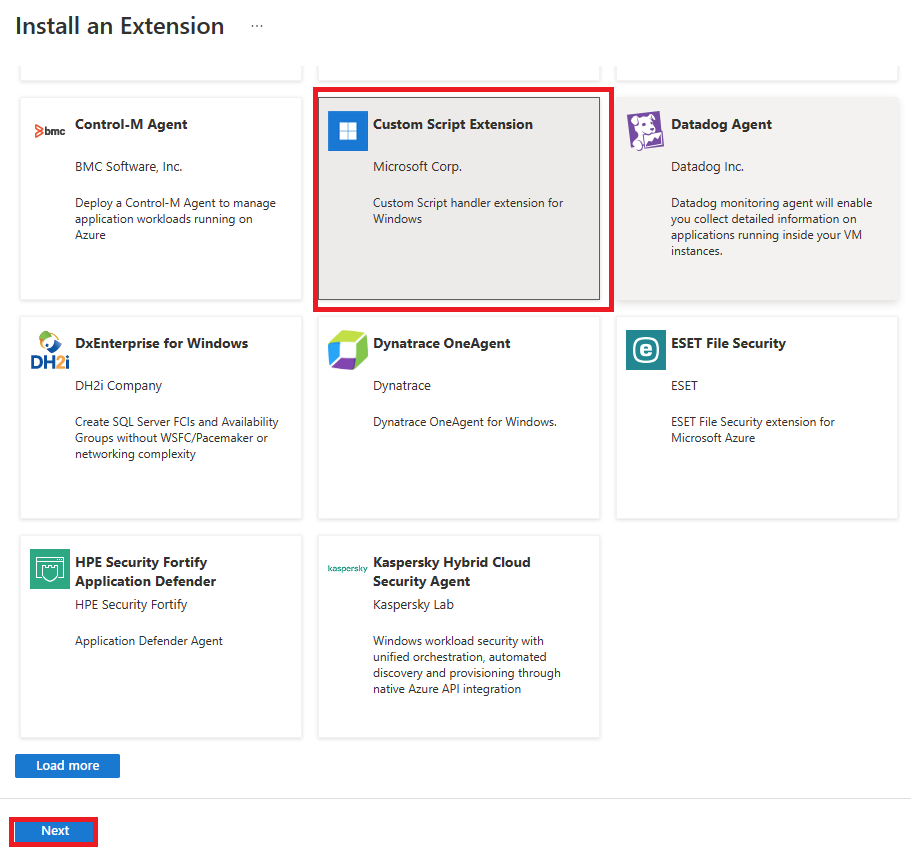The image size is (911, 863).
Task: Select the Dynatrace OneAgent title
Action: click(x=442, y=343)
